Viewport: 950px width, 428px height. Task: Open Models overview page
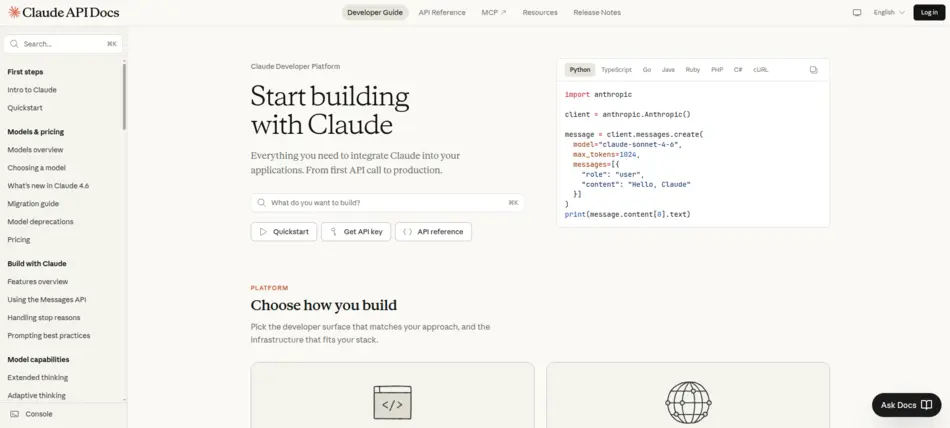(35, 150)
